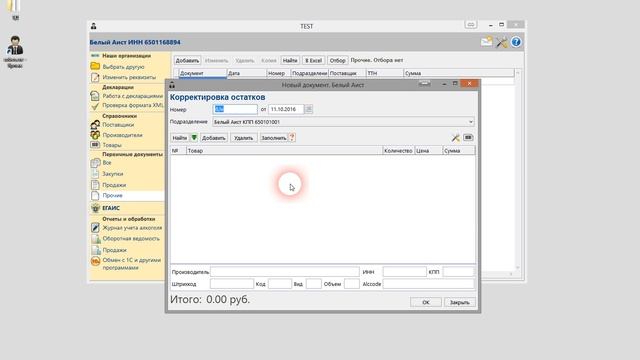The width and height of the screenshot is (640, 360).
Task: Click checkmark icon beside Проверка формата XML
Action: tap(95, 106)
